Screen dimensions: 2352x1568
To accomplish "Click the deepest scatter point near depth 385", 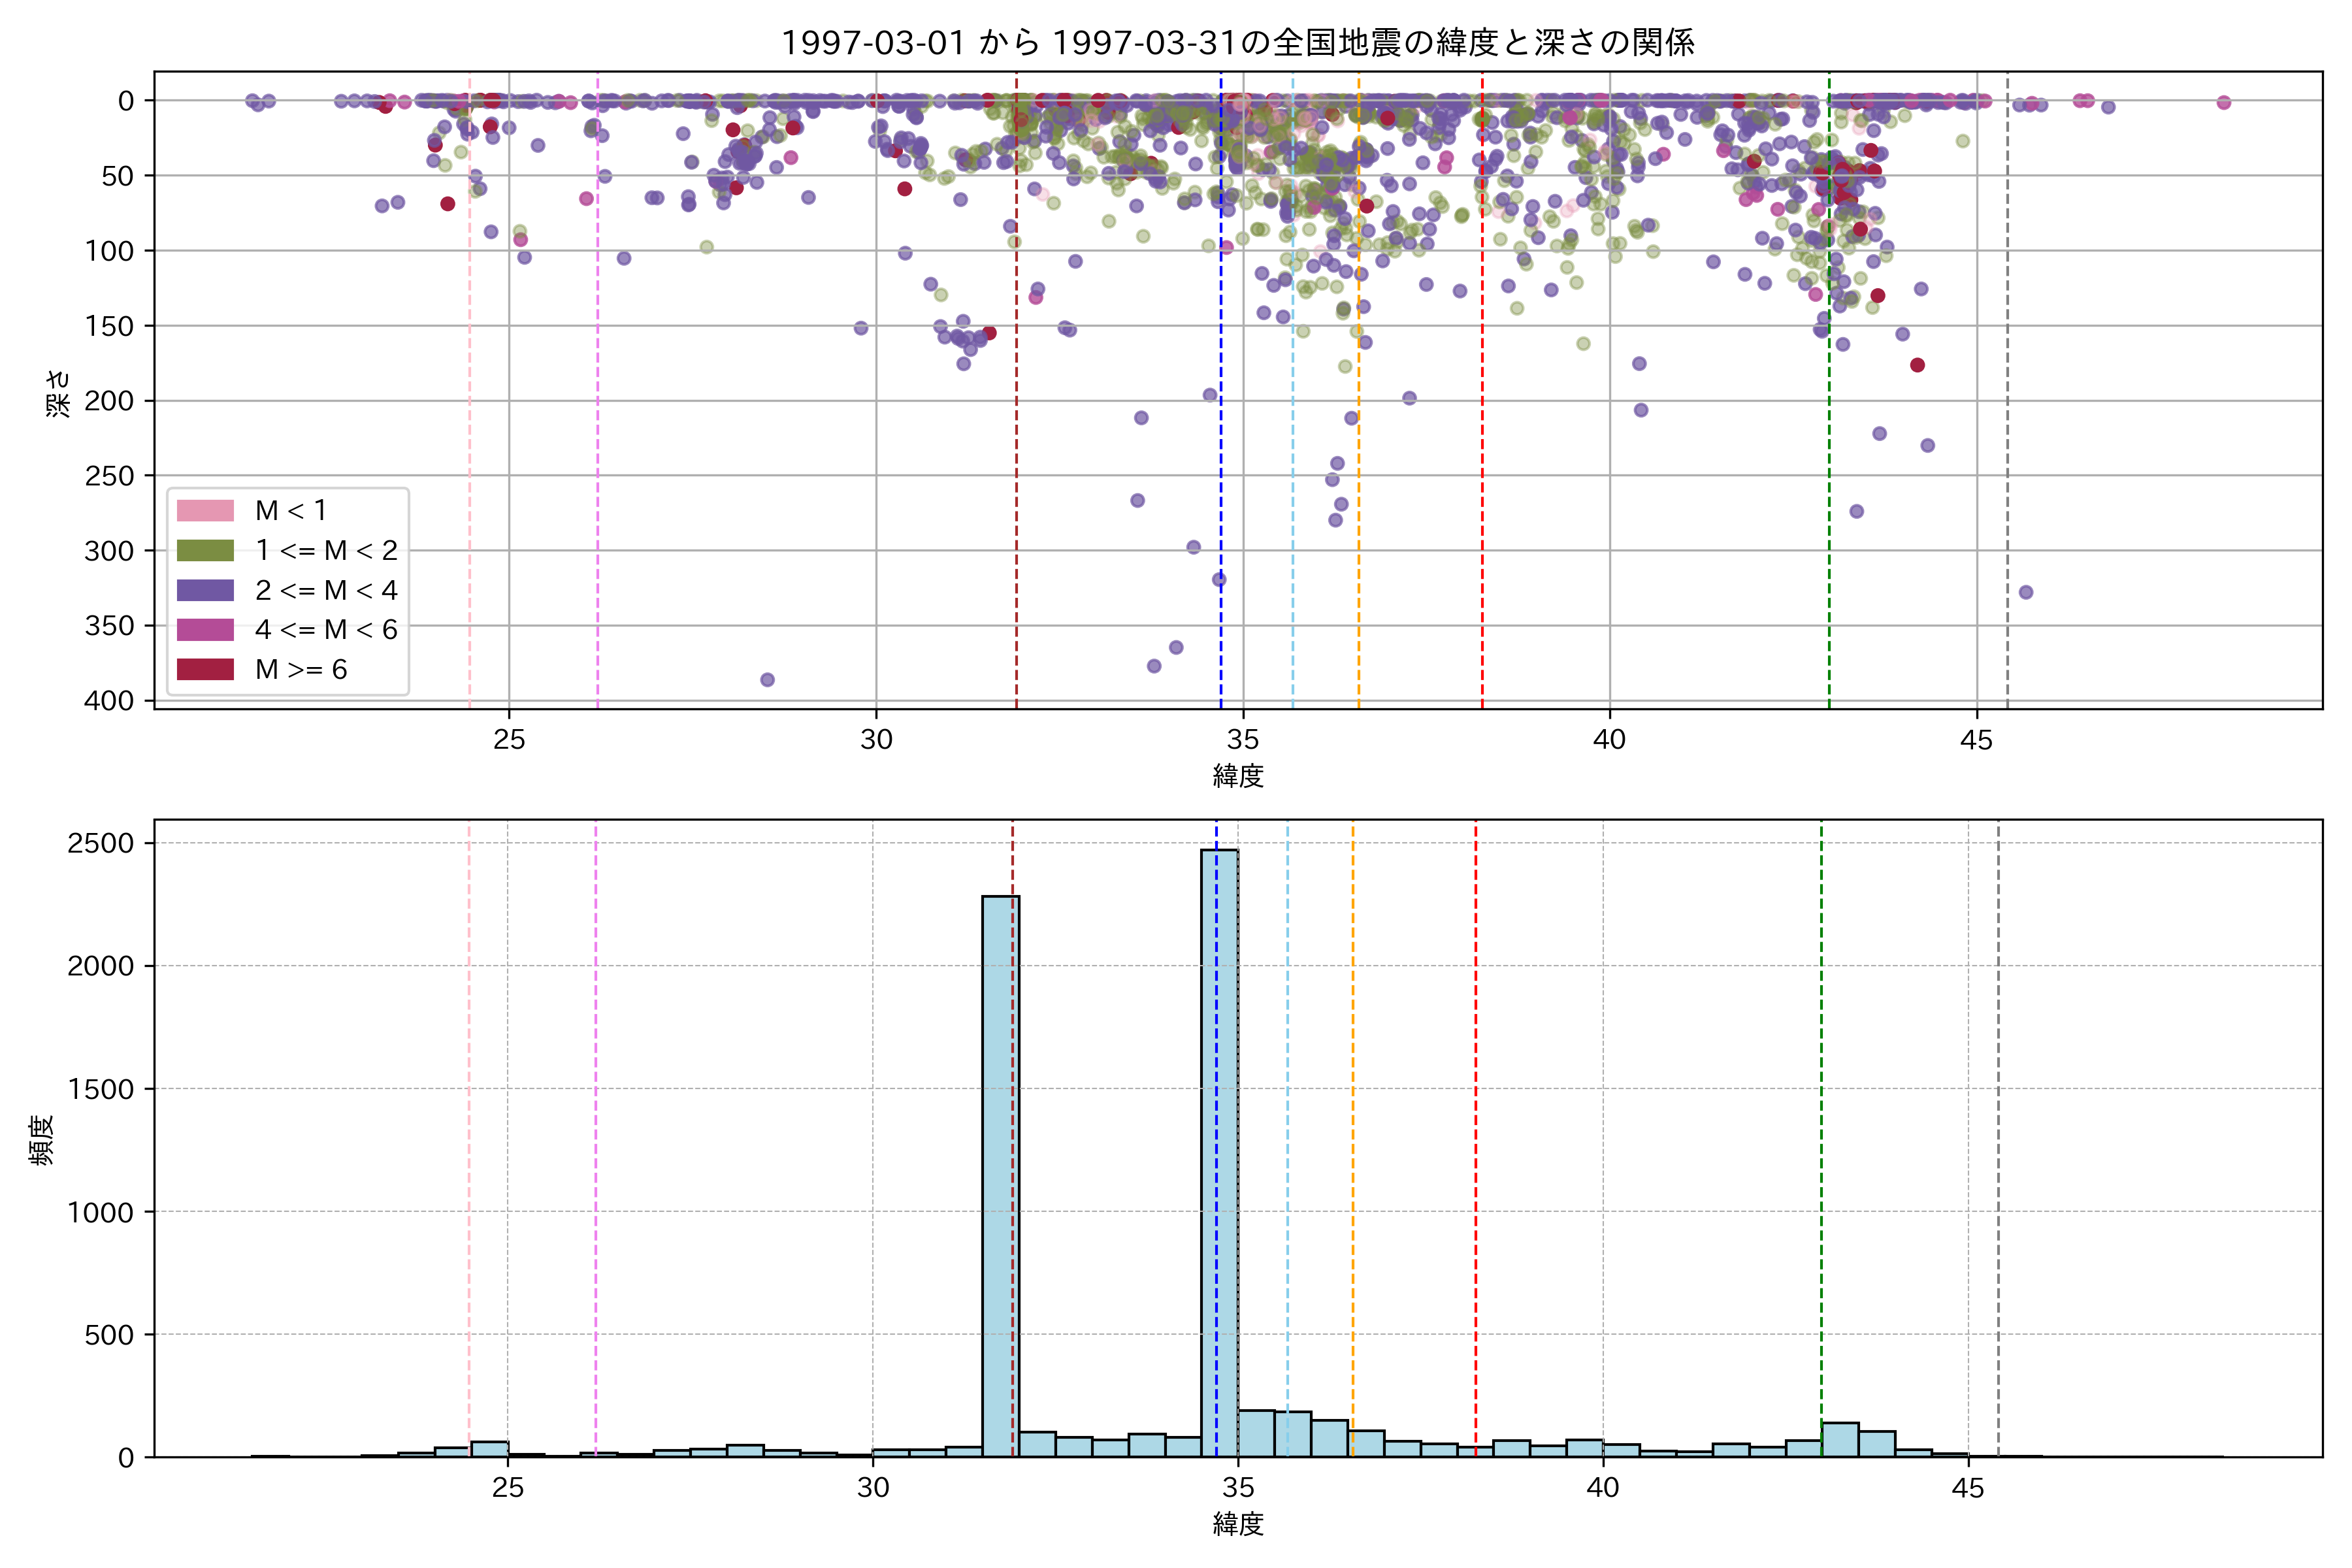I will pyautogui.click(x=767, y=680).
